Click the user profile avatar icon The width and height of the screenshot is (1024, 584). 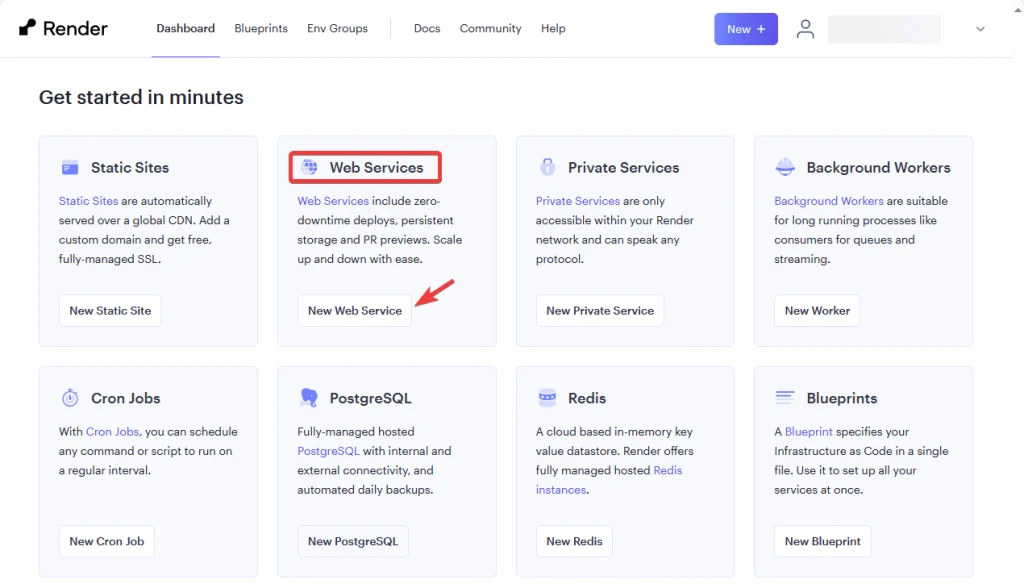coord(805,29)
